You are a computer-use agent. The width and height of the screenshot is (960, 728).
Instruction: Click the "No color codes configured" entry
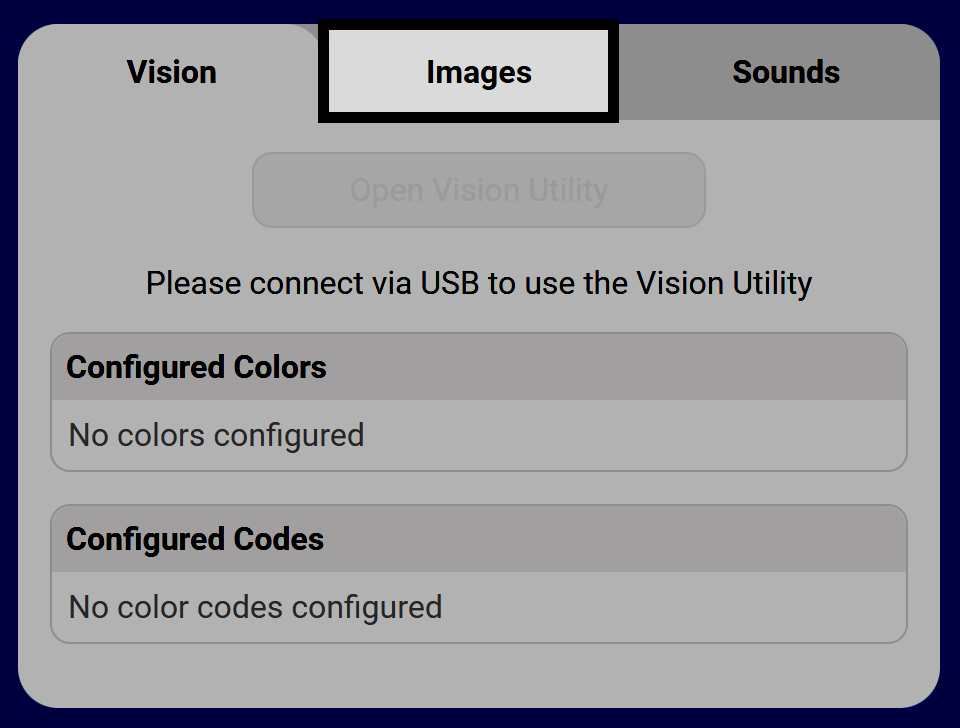click(255, 607)
